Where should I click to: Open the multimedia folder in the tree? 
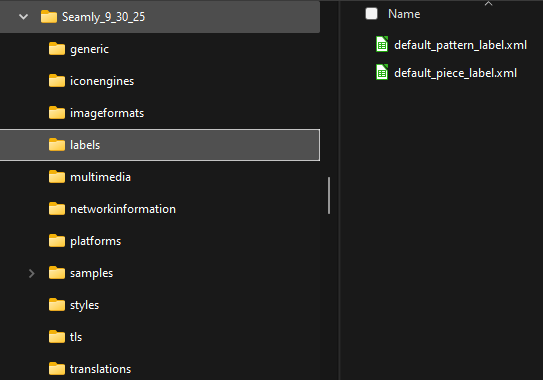click(100, 177)
